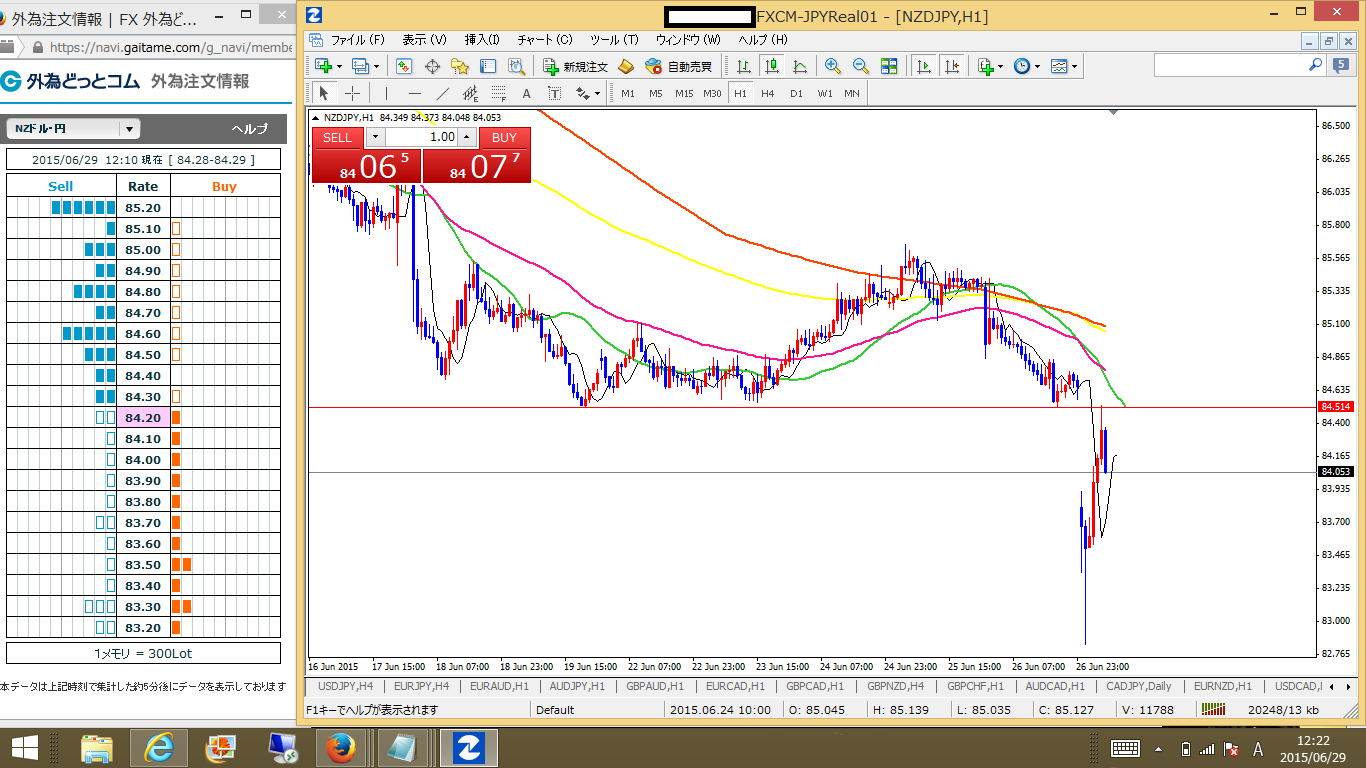Click ヘルプ button in order info page
The image size is (1366, 768).
click(250, 129)
